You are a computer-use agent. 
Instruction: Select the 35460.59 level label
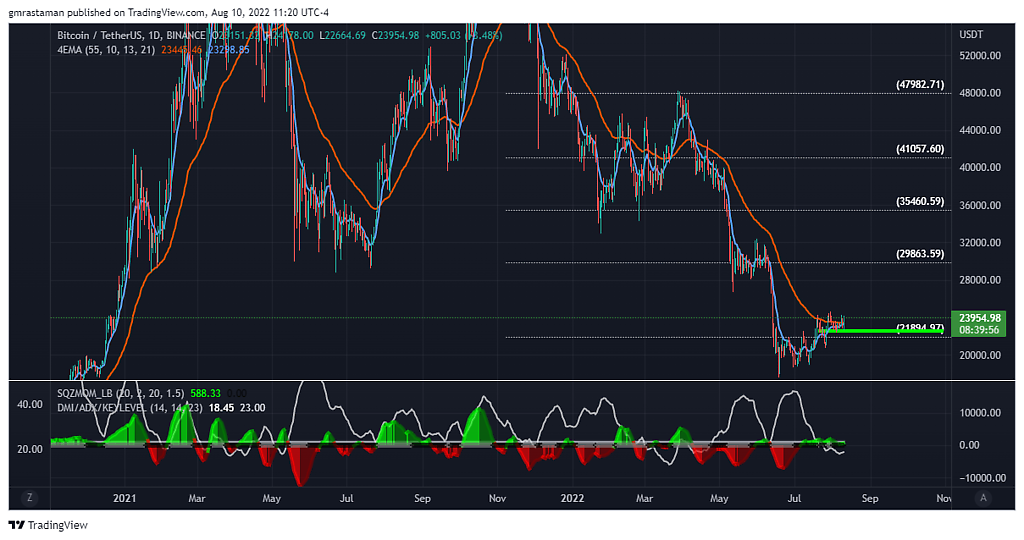pyautogui.click(x=920, y=201)
